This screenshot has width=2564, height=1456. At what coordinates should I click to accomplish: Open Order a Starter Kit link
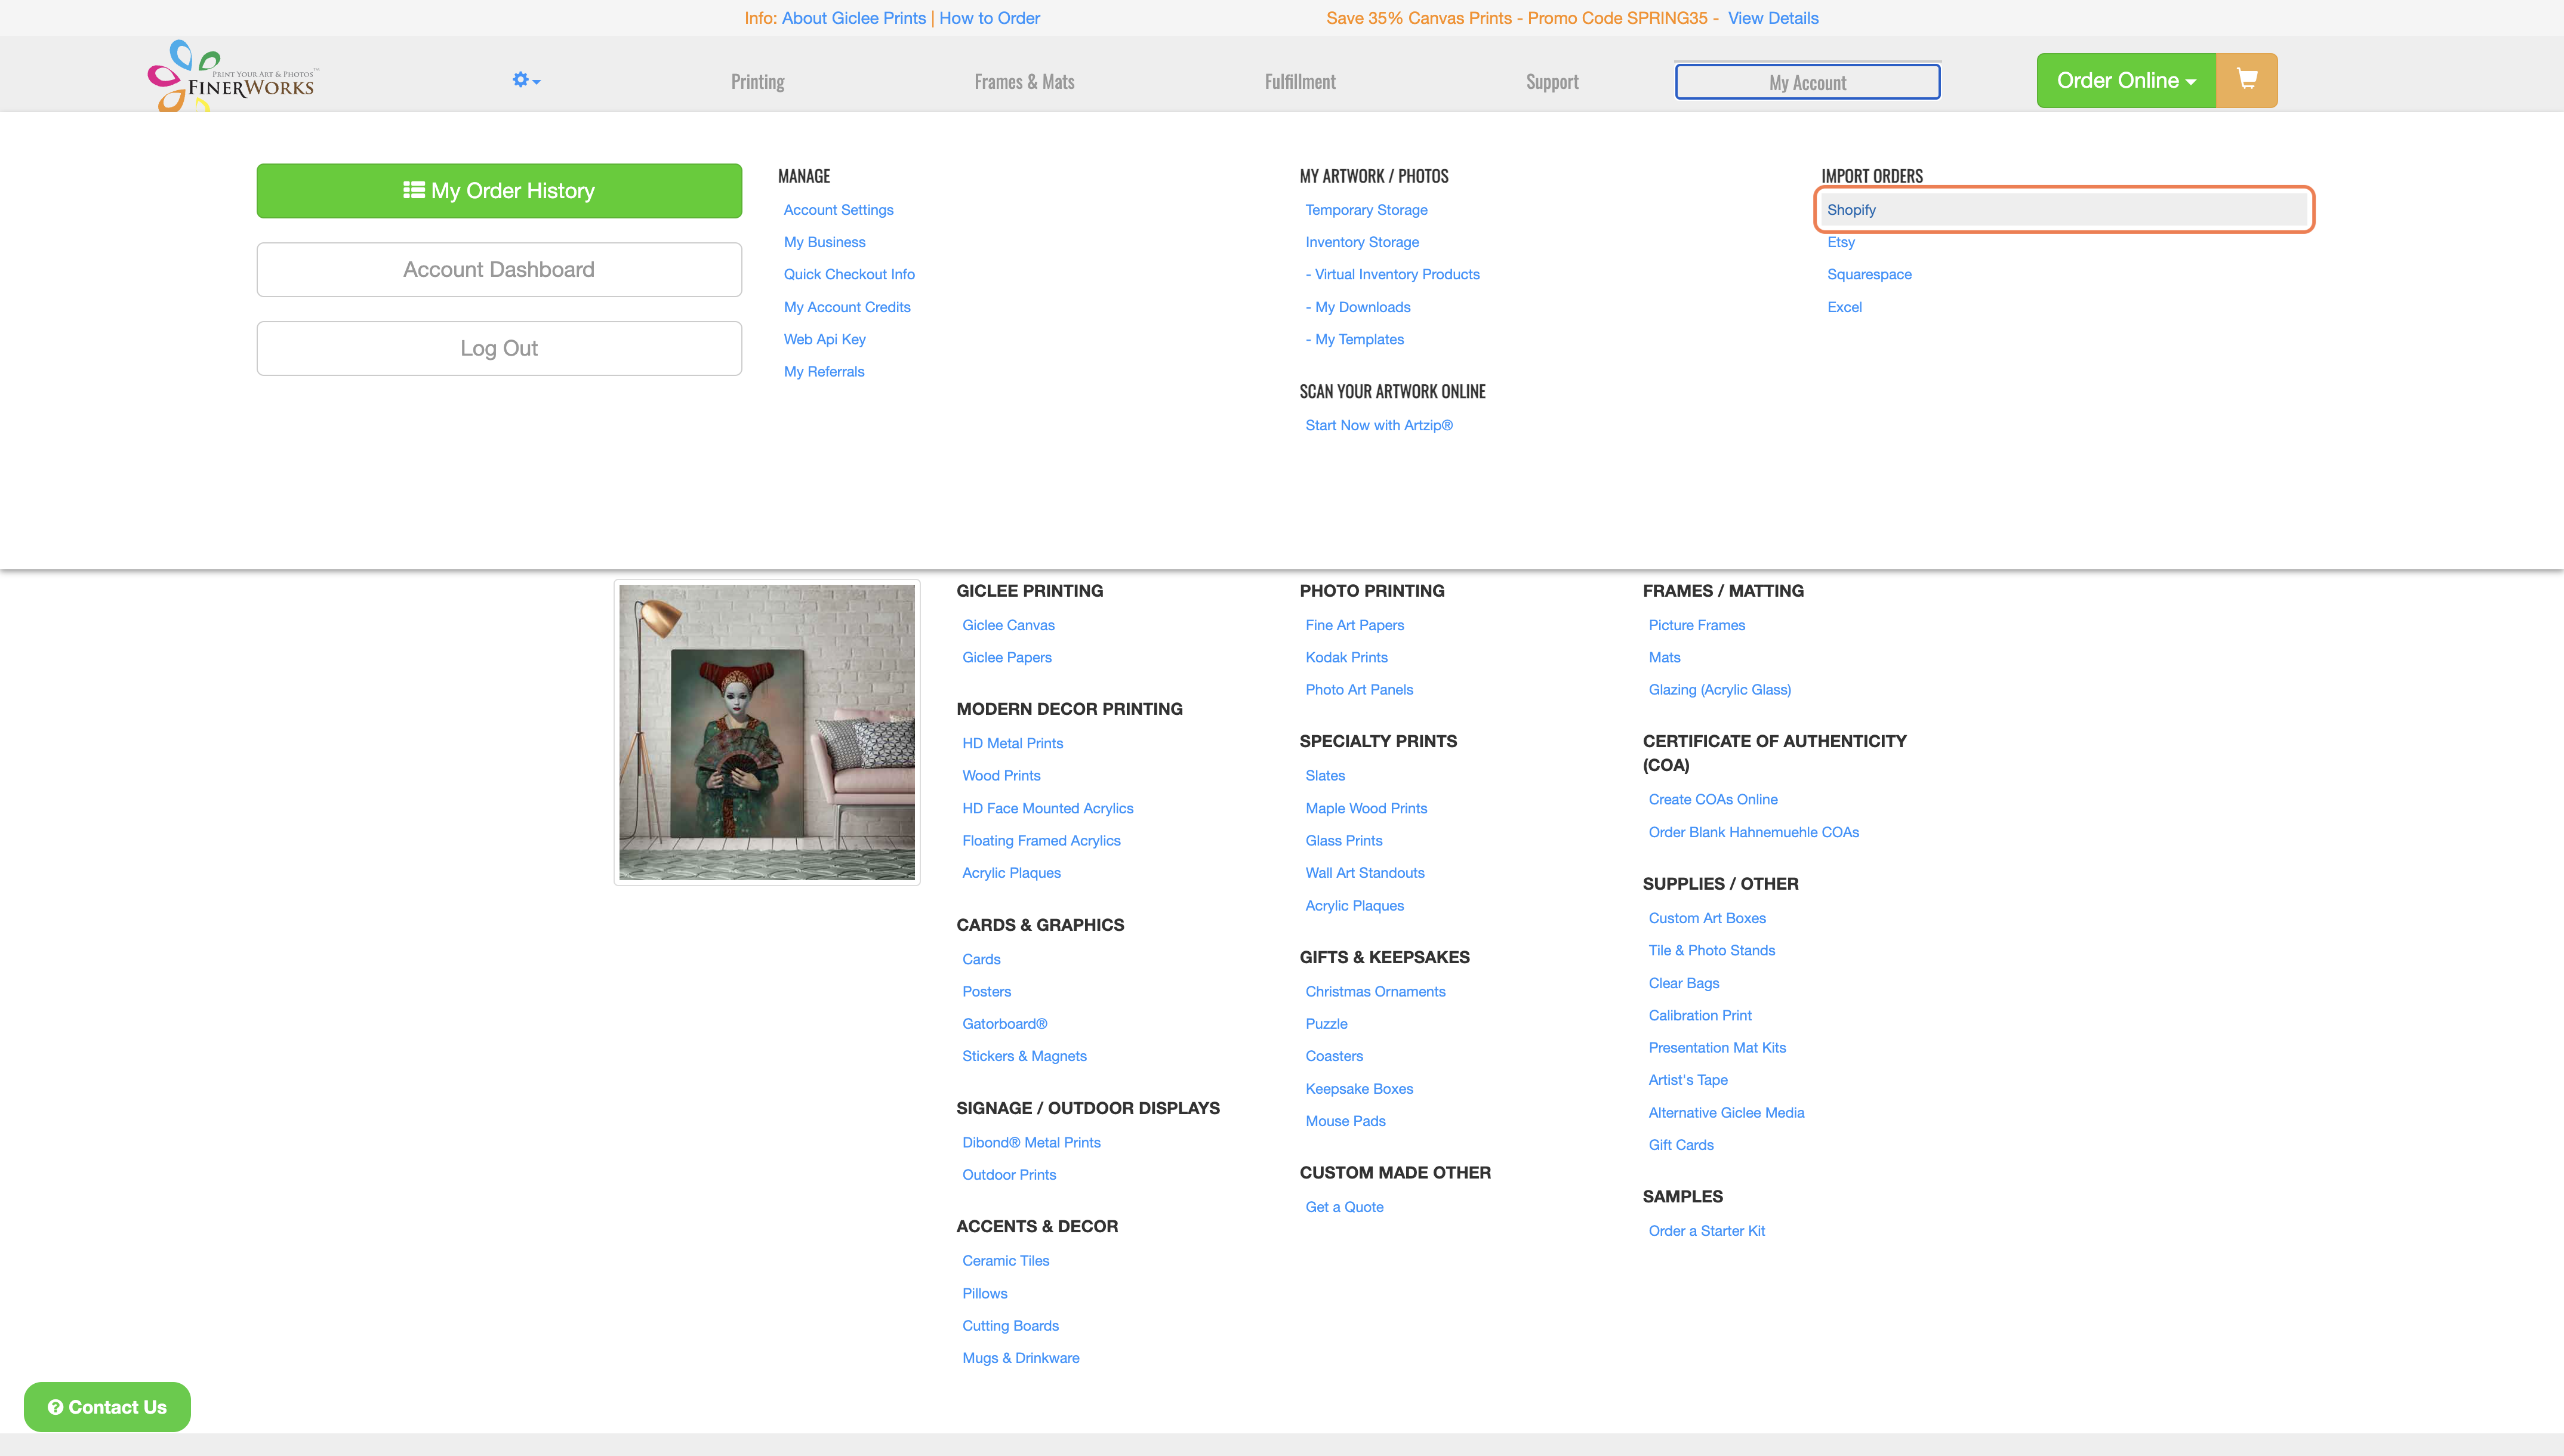click(1706, 1231)
